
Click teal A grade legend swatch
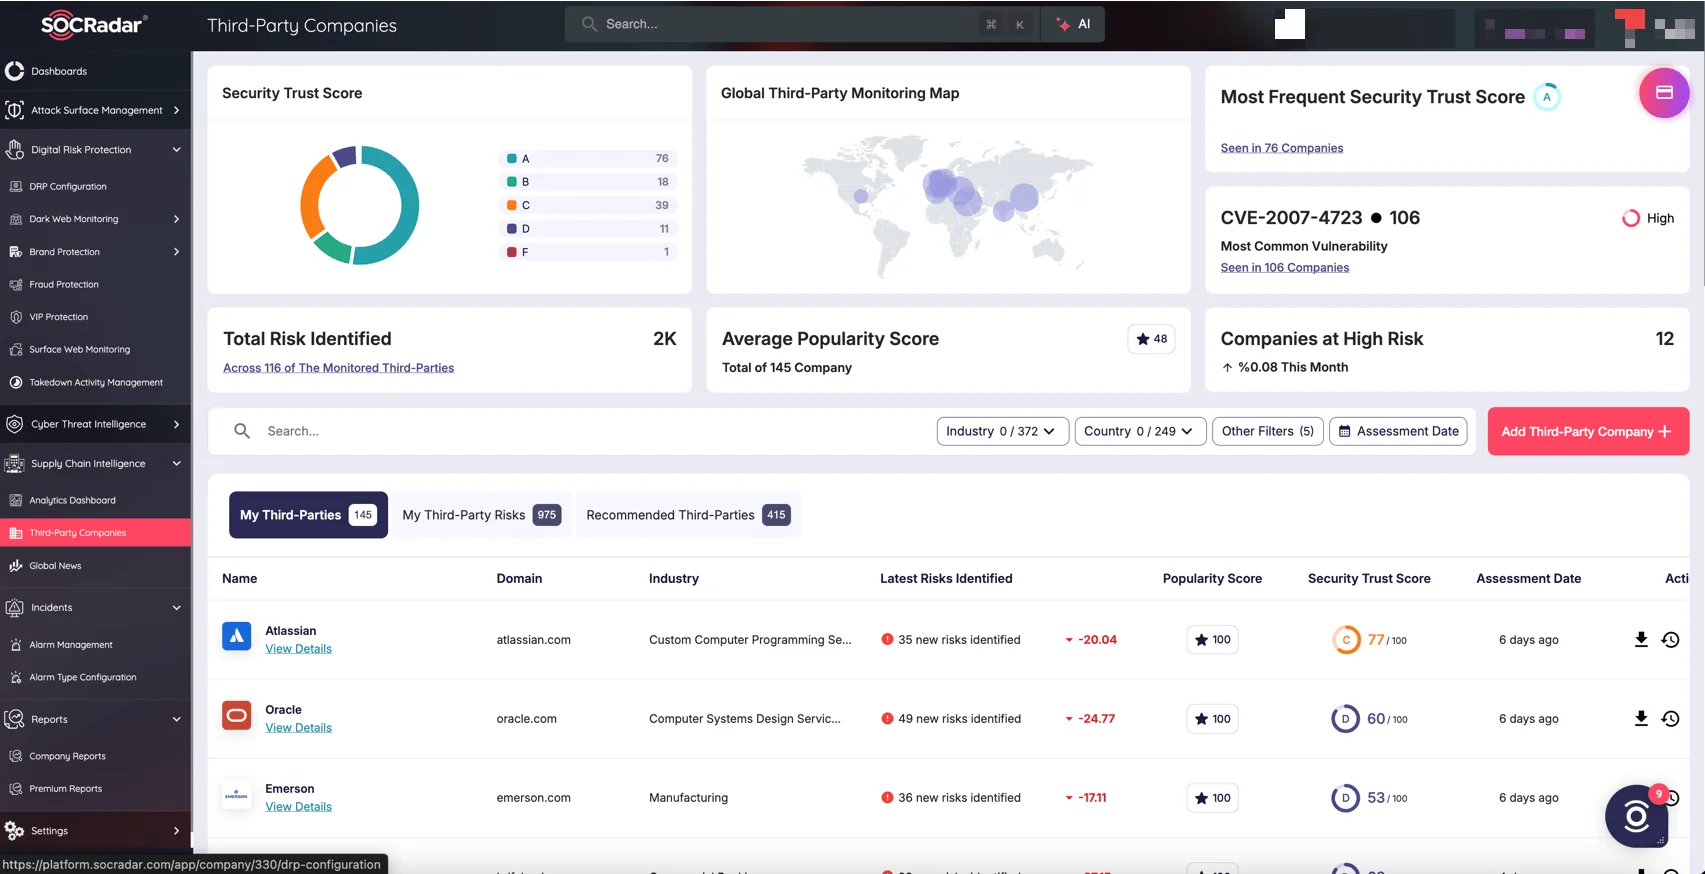pos(512,159)
